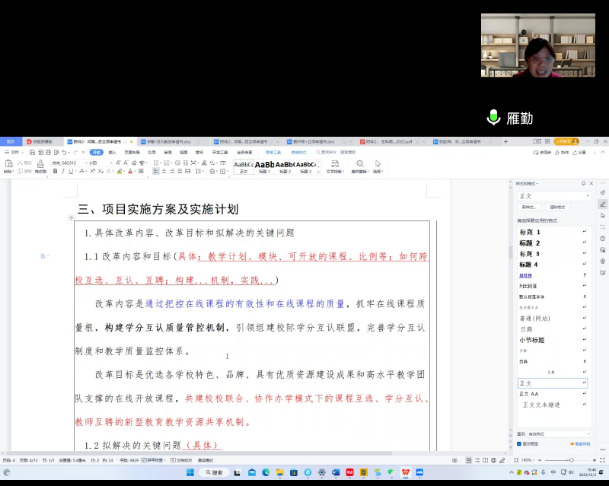Open the 开始 (Home) ribbon tab

pos(96,152)
